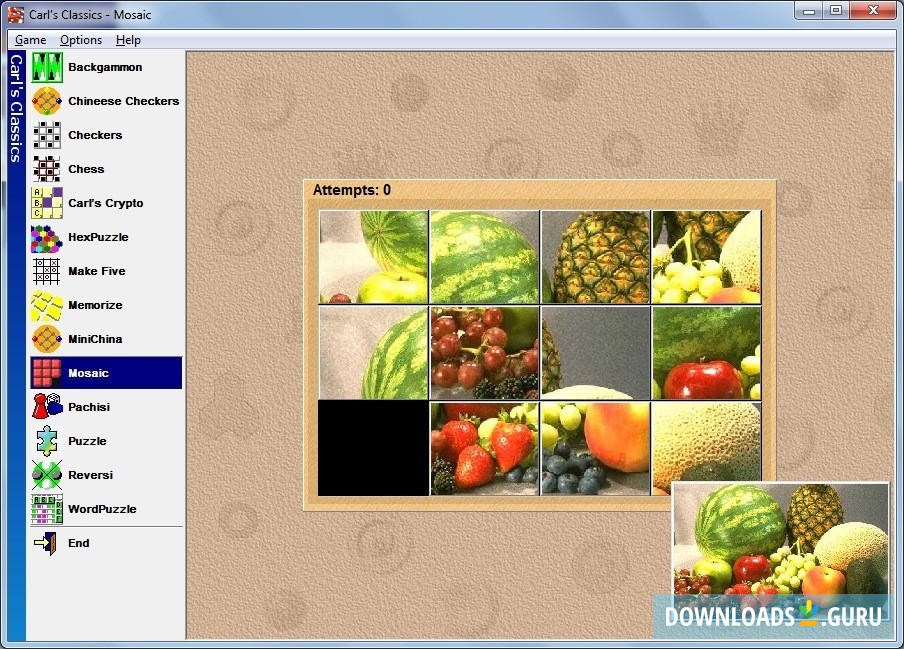Select the Mosaic red tiles icon
Viewport: 904px width, 649px height.
click(x=47, y=373)
